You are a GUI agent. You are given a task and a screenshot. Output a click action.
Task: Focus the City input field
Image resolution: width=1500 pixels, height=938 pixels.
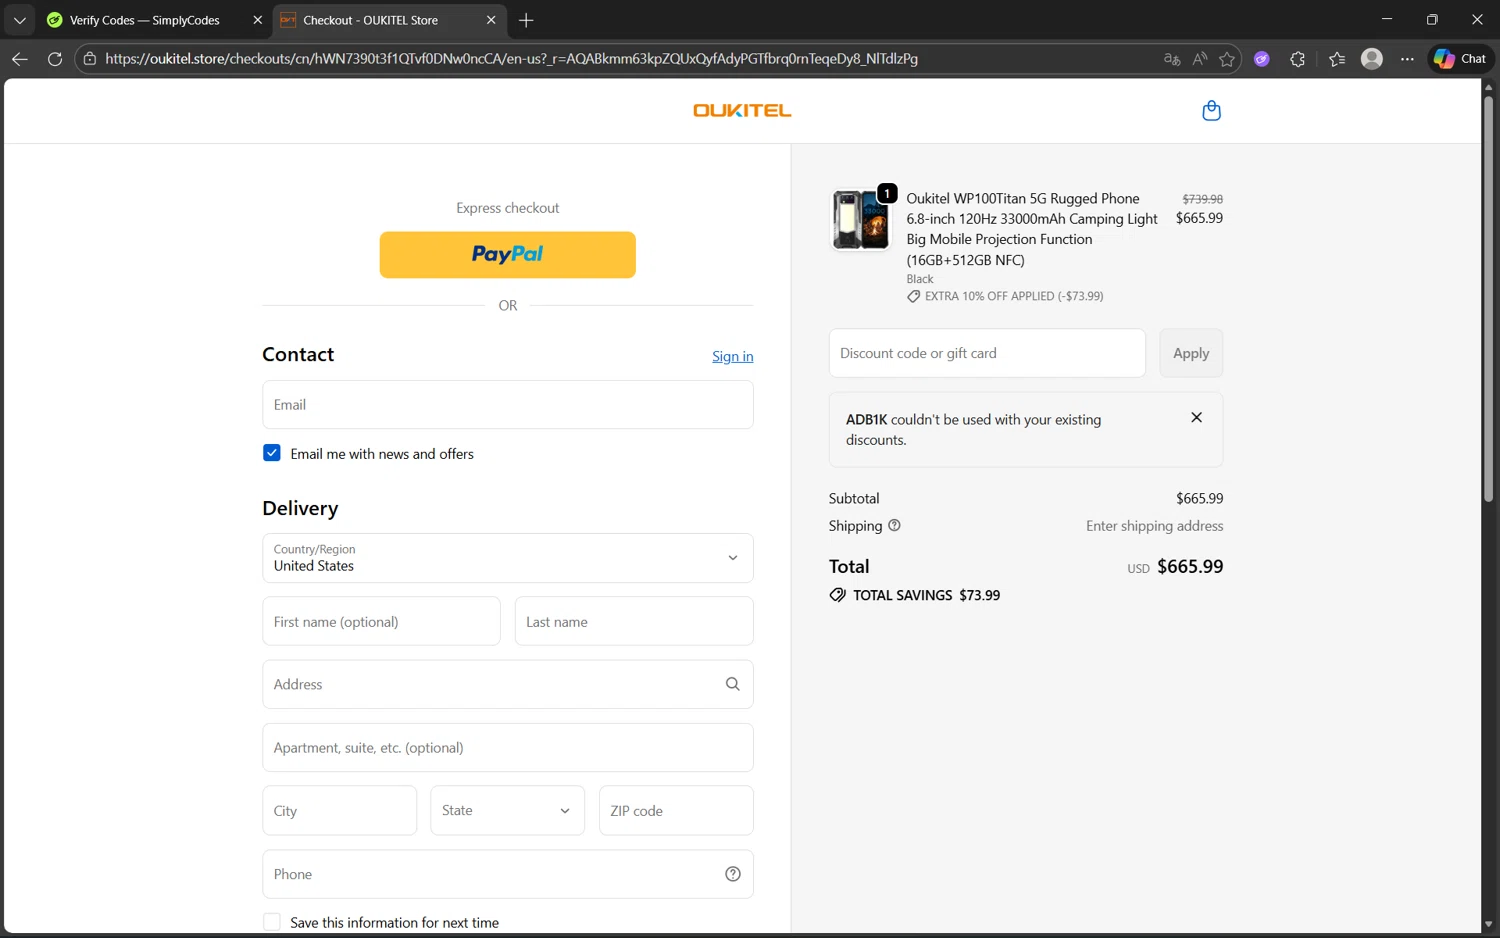point(339,810)
